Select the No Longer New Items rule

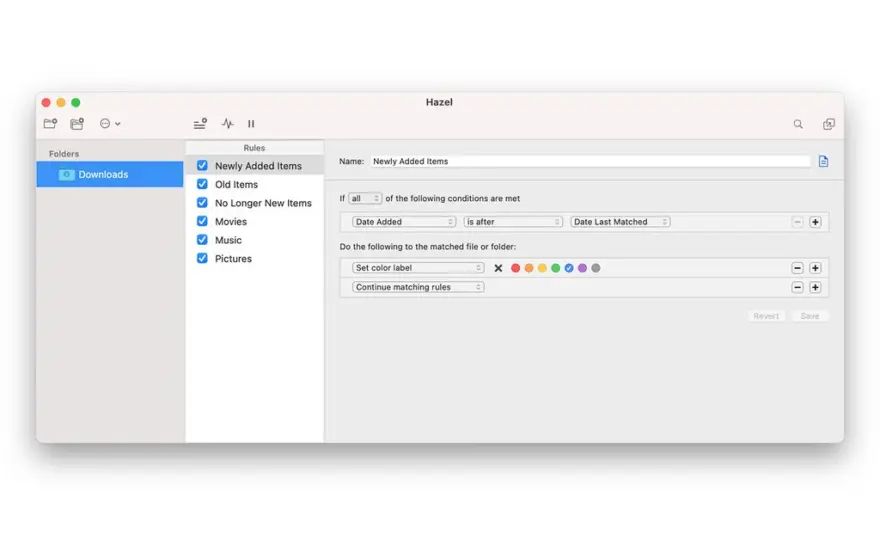point(263,203)
